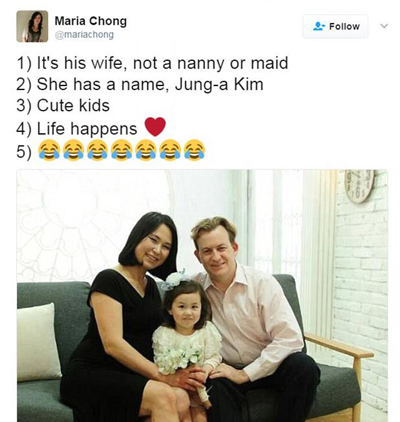Click the first crying-laughing emoji on line 5
The image size is (400, 422).
(x=49, y=150)
